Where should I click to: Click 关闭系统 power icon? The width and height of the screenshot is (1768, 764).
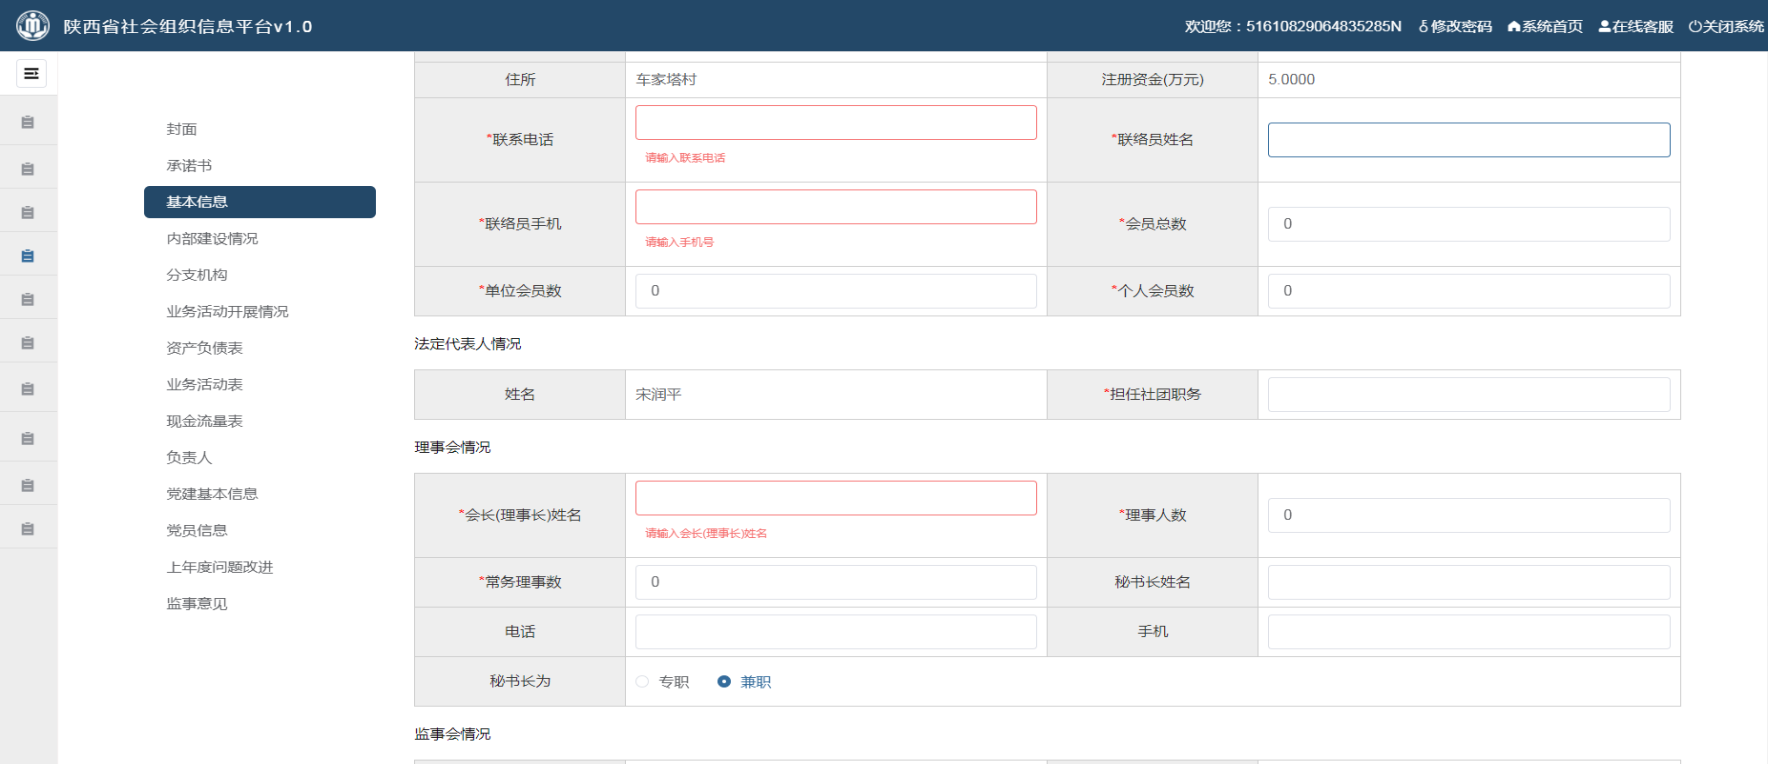[x=1726, y=27]
